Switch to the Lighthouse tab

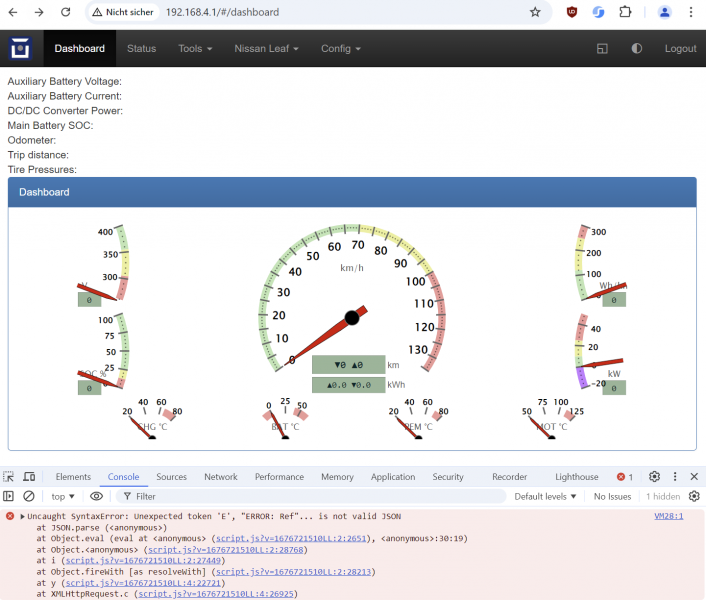[577, 477]
